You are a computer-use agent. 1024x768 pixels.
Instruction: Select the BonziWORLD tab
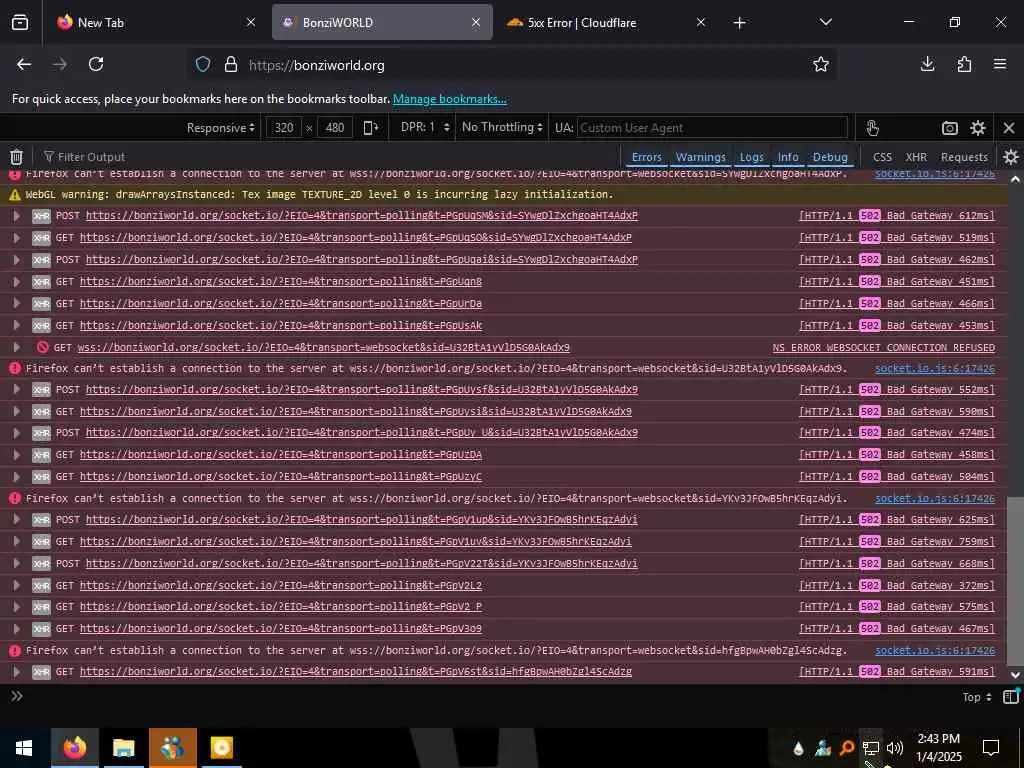coord(382,22)
